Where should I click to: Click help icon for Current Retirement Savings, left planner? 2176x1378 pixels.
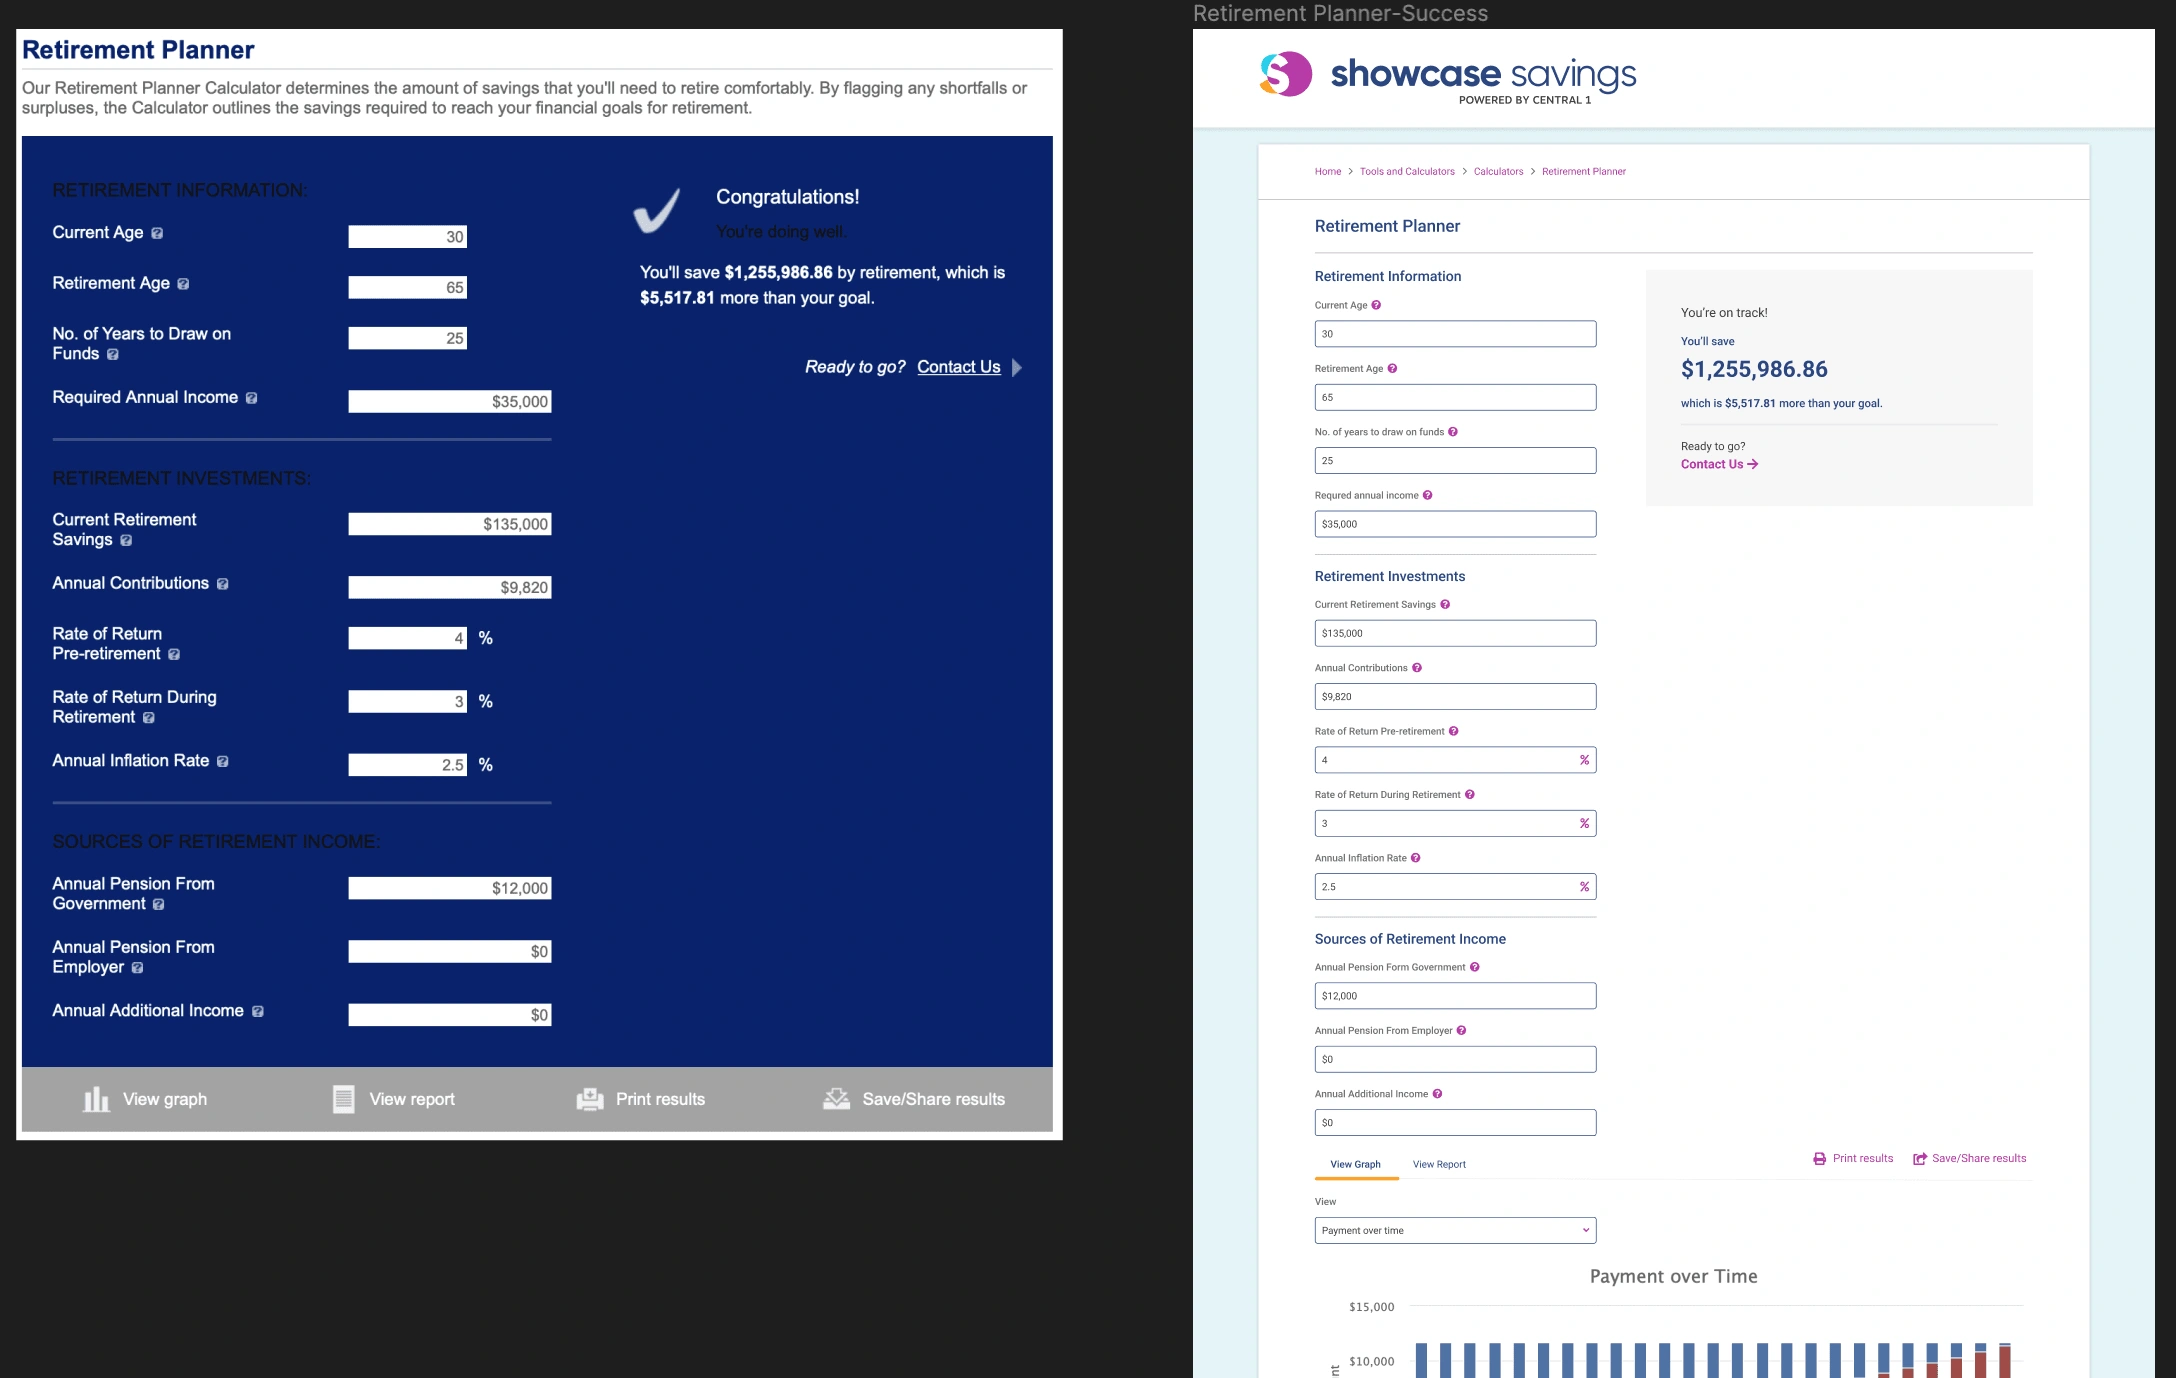[x=126, y=540]
